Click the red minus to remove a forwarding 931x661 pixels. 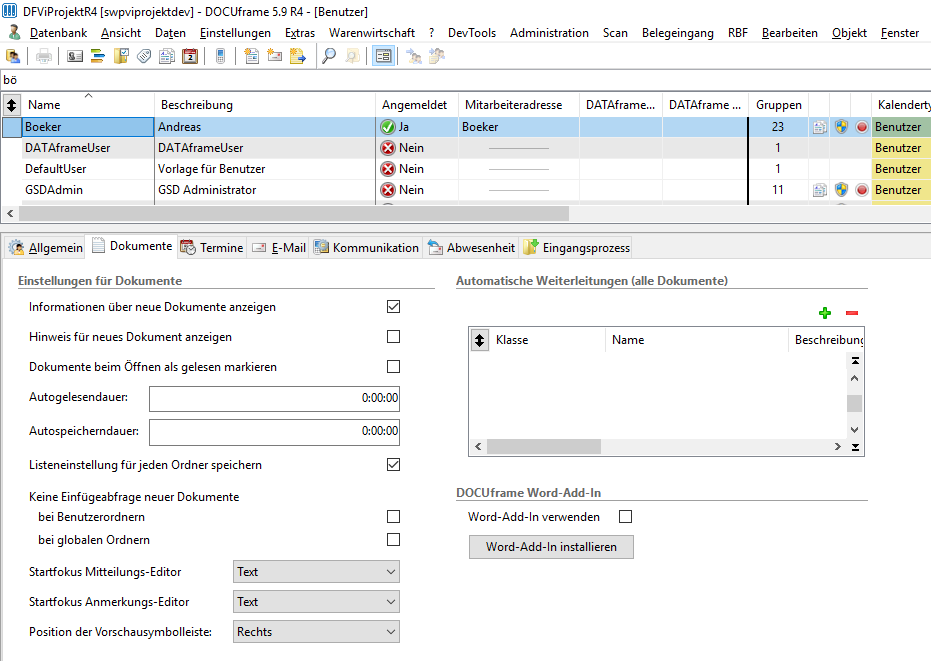852,313
